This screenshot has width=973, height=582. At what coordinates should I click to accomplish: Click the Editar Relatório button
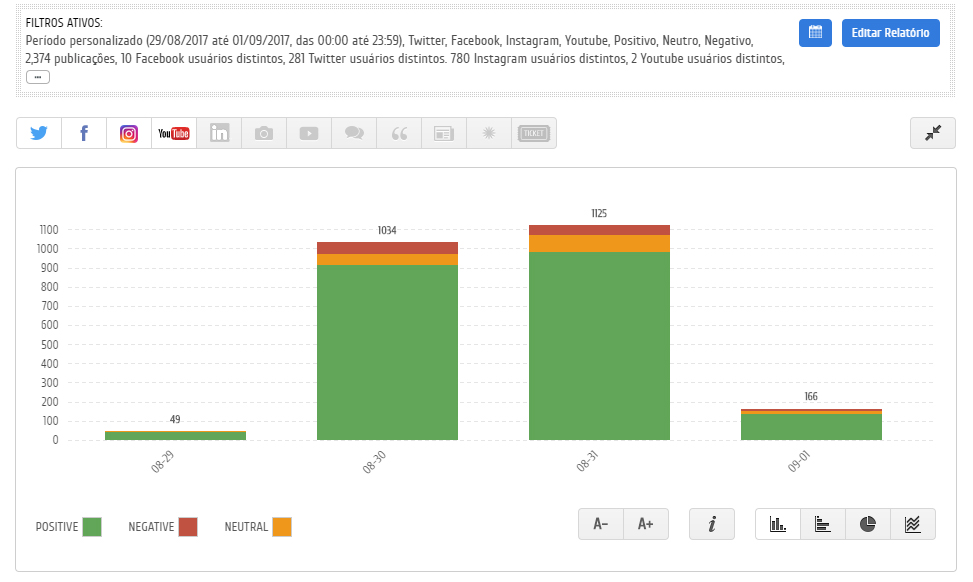pyautogui.click(x=890, y=33)
